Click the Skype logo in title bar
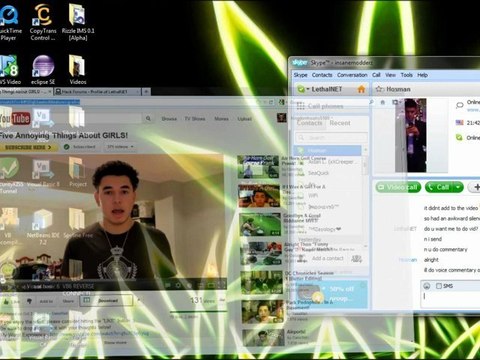This screenshot has height=360, width=480. [x=299, y=62]
